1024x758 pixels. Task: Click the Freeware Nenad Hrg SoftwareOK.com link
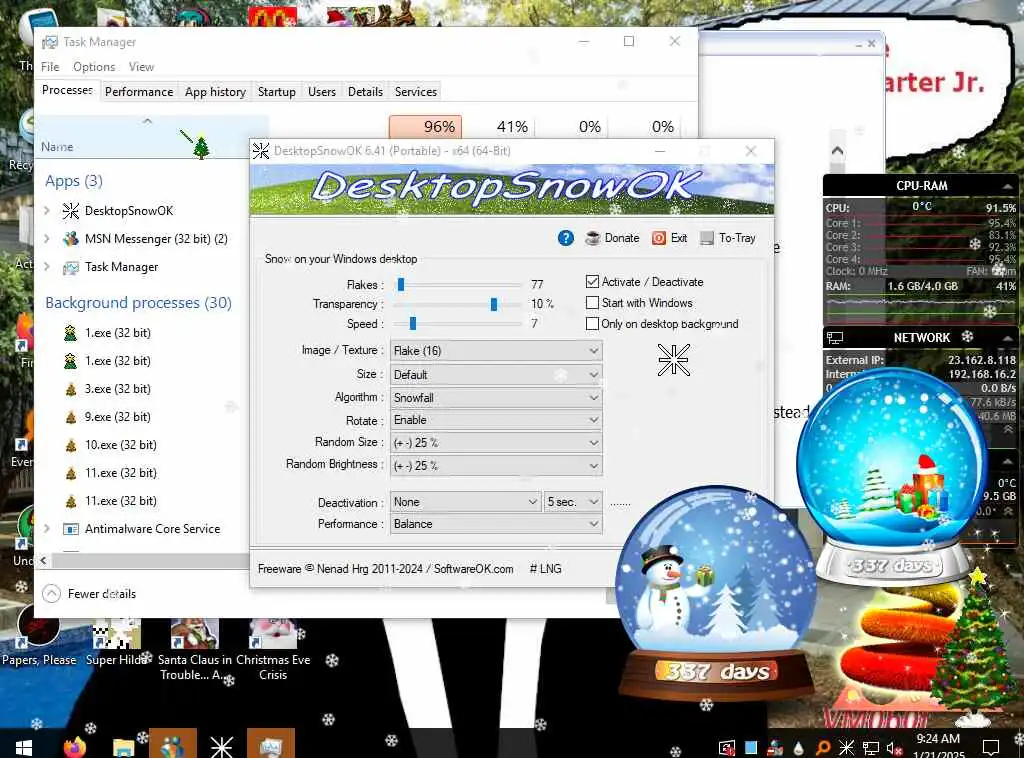pos(385,569)
